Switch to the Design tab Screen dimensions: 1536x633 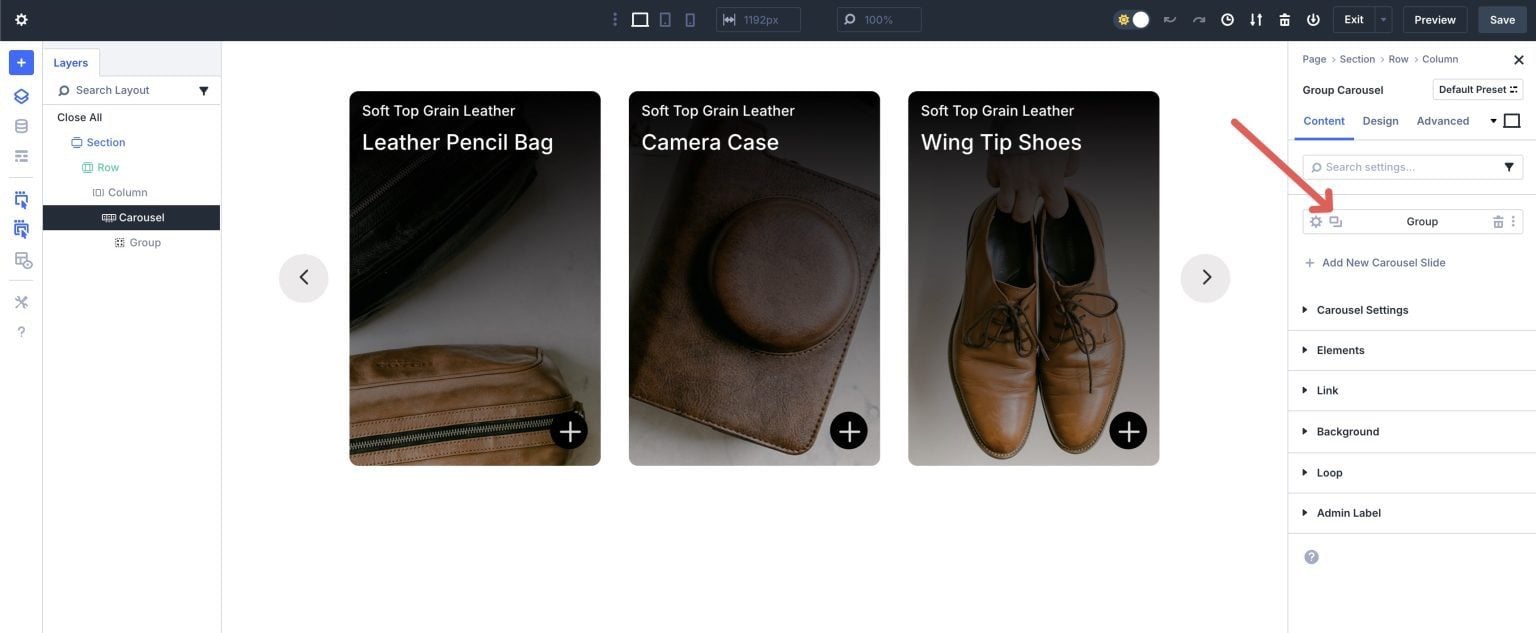(1380, 121)
